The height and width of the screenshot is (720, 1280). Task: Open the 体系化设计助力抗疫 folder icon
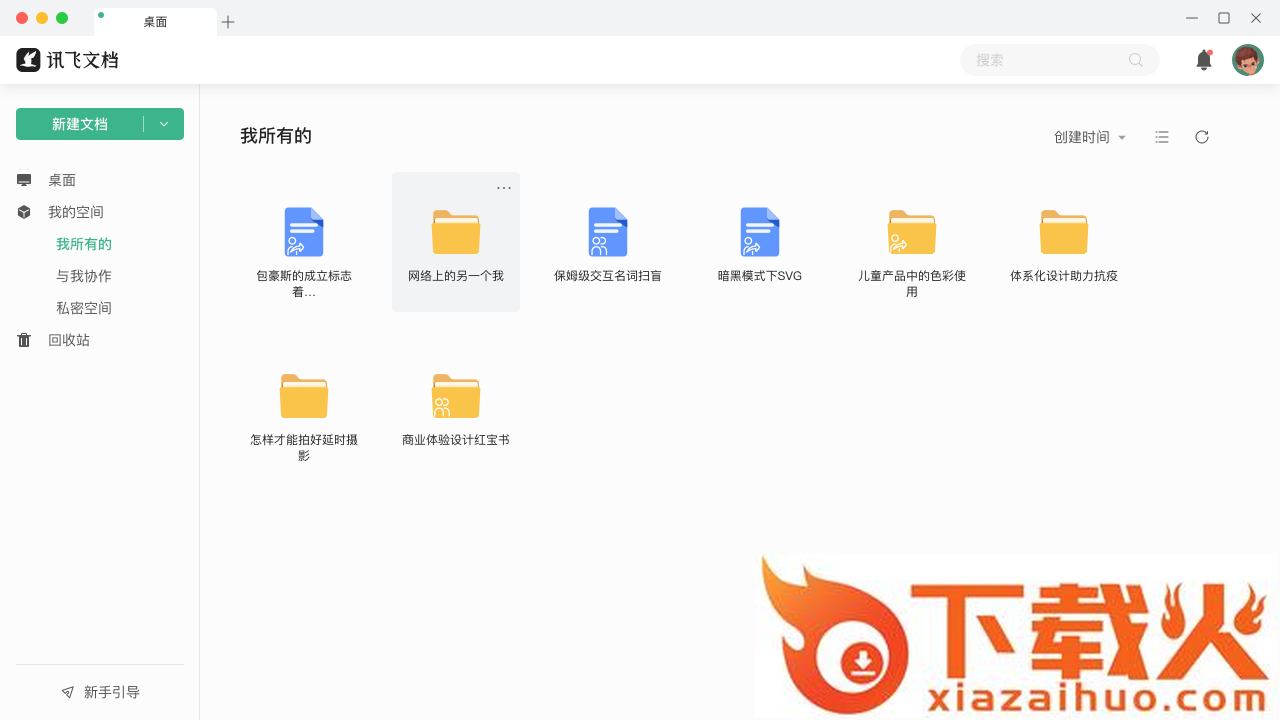click(x=1064, y=232)
